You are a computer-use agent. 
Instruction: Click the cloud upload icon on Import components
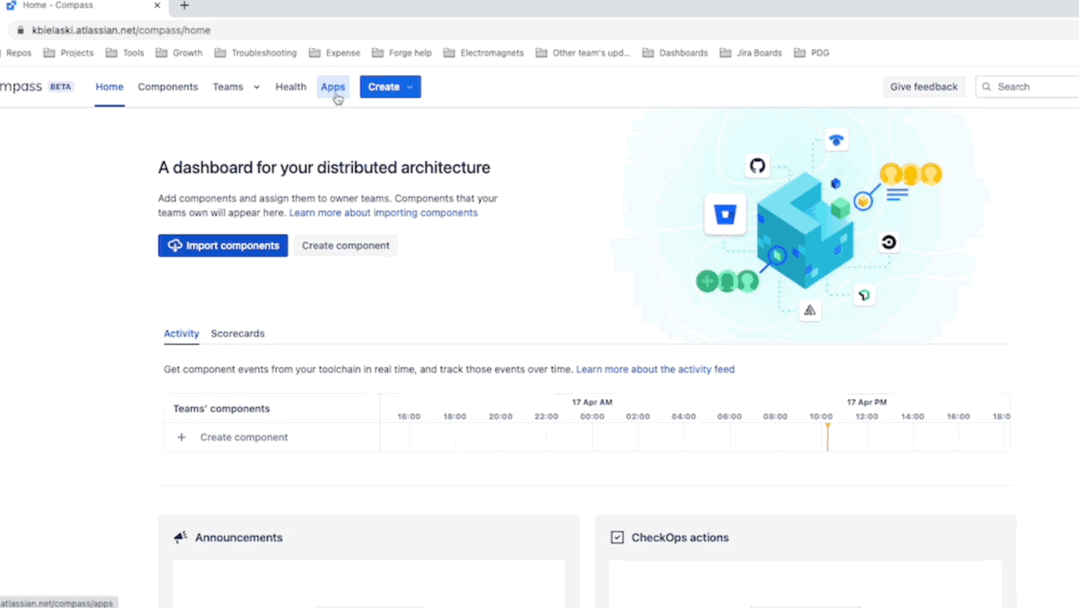tap(175, 246)
